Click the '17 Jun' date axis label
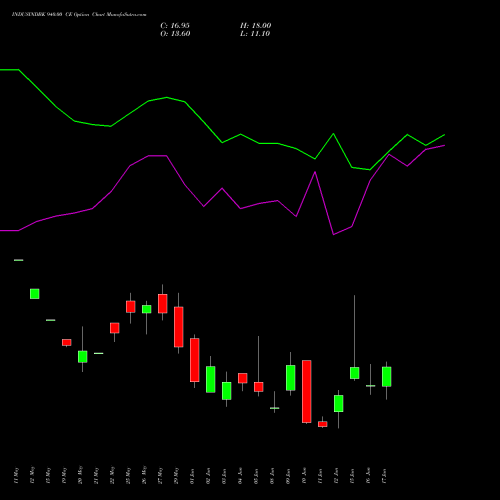The image size is (500, 500). (384, 476)
